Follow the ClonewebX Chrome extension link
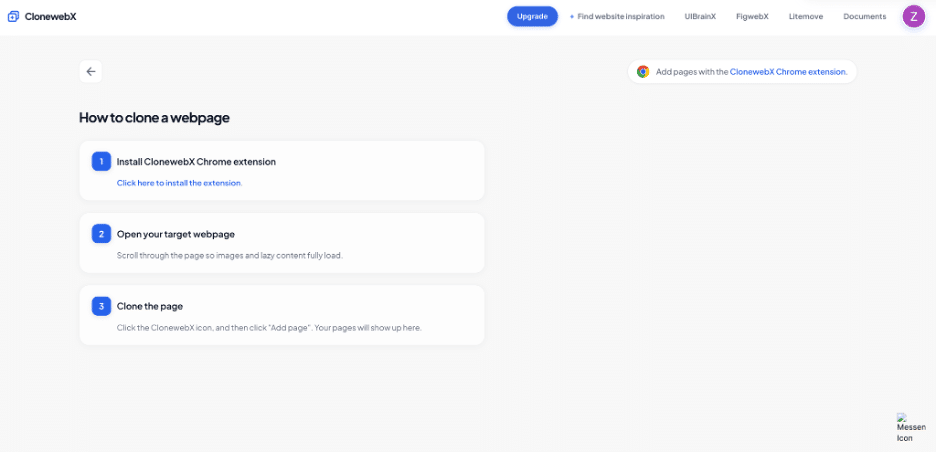The width and height of the screenshot is (936, 452). point(788,72)
